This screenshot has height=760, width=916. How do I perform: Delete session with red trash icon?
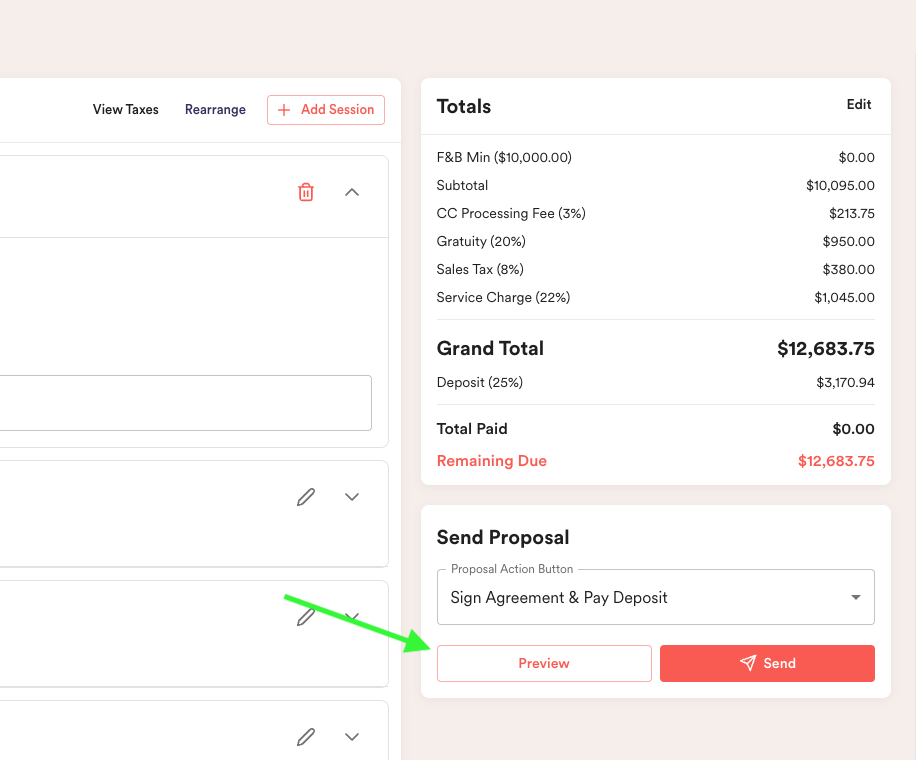(x=306, y=192)
